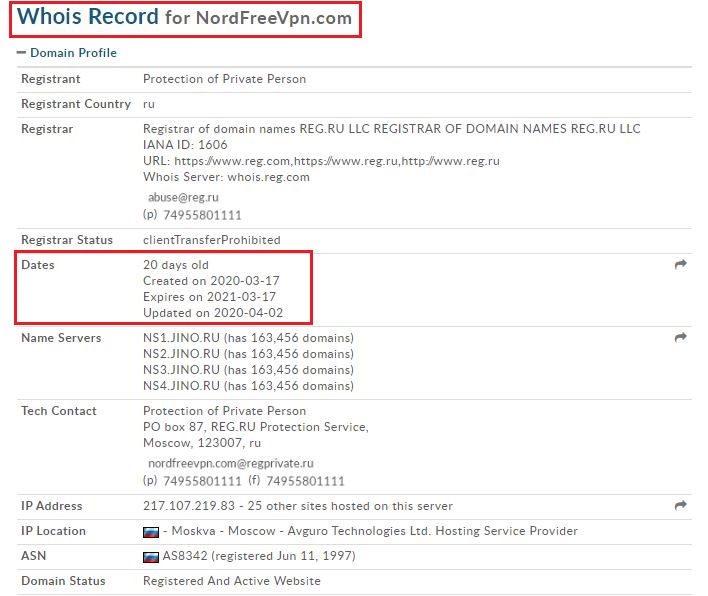Click the minus icon before Domain Profile
This screenshot has width=708, height=596.
click(21, 53)
